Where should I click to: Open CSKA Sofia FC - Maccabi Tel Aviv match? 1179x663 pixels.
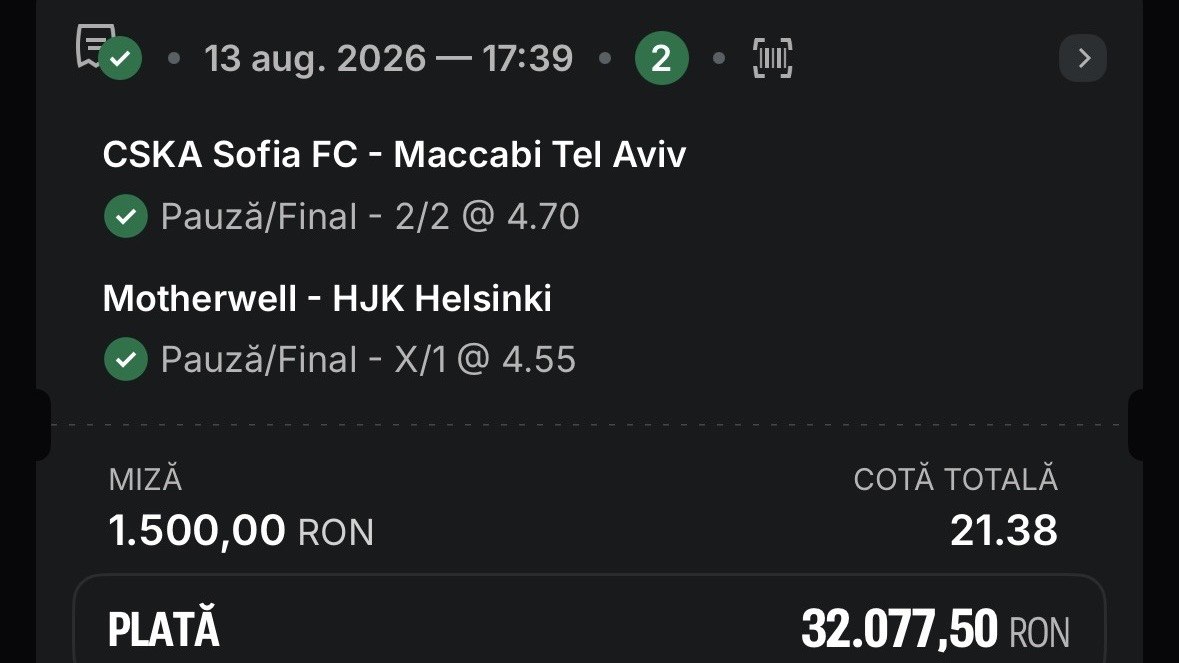coord(394,155)
